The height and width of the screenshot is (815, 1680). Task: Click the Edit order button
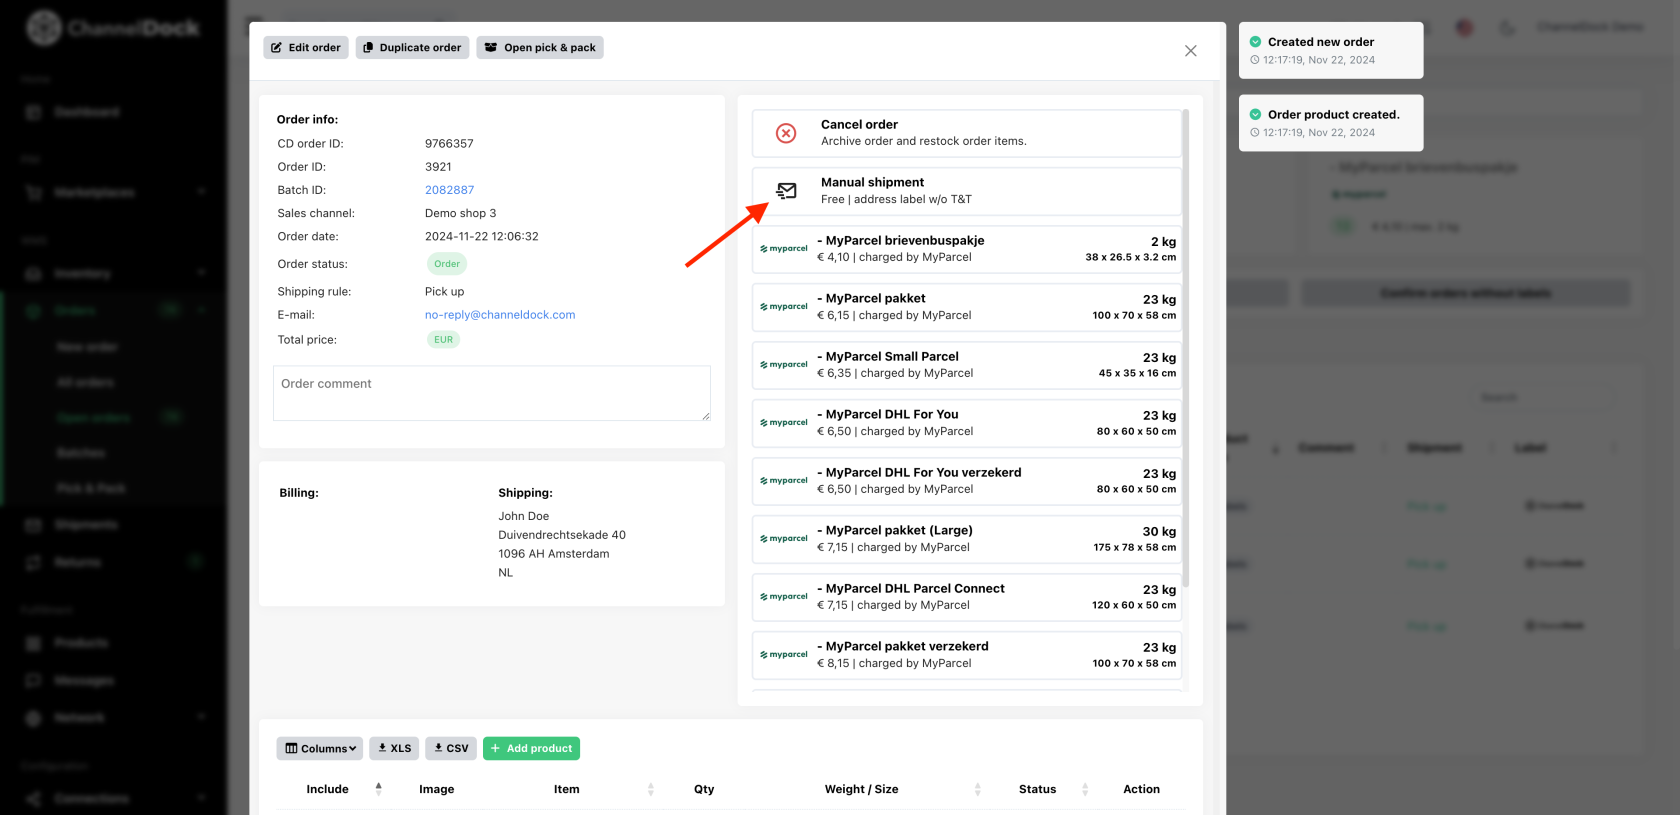click(306, 47)
